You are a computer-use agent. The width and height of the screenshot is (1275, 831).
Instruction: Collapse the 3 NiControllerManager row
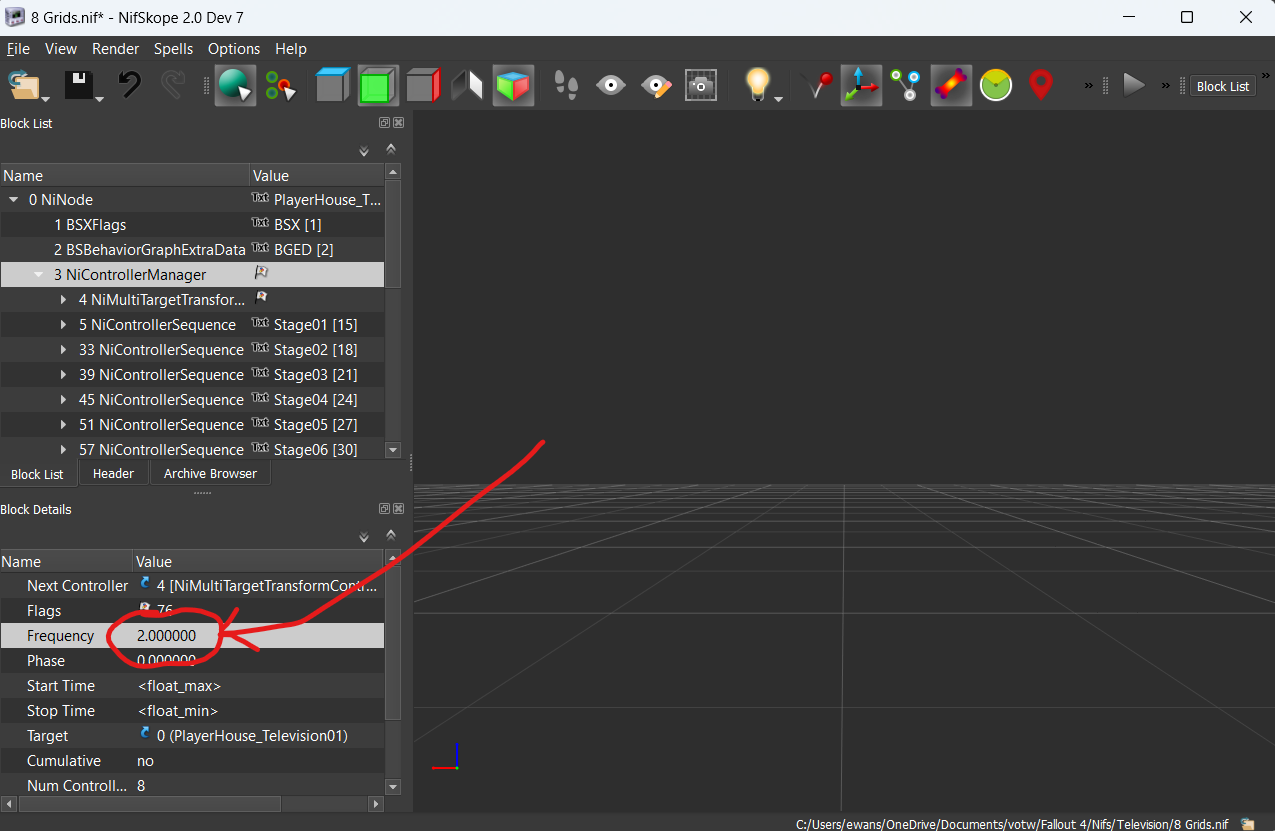(x=39, y=275)
